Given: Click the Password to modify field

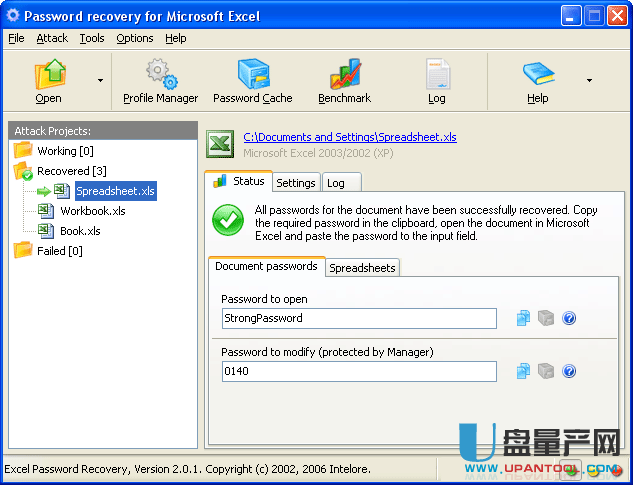Looking at the screenshot, I should point(359,372).
